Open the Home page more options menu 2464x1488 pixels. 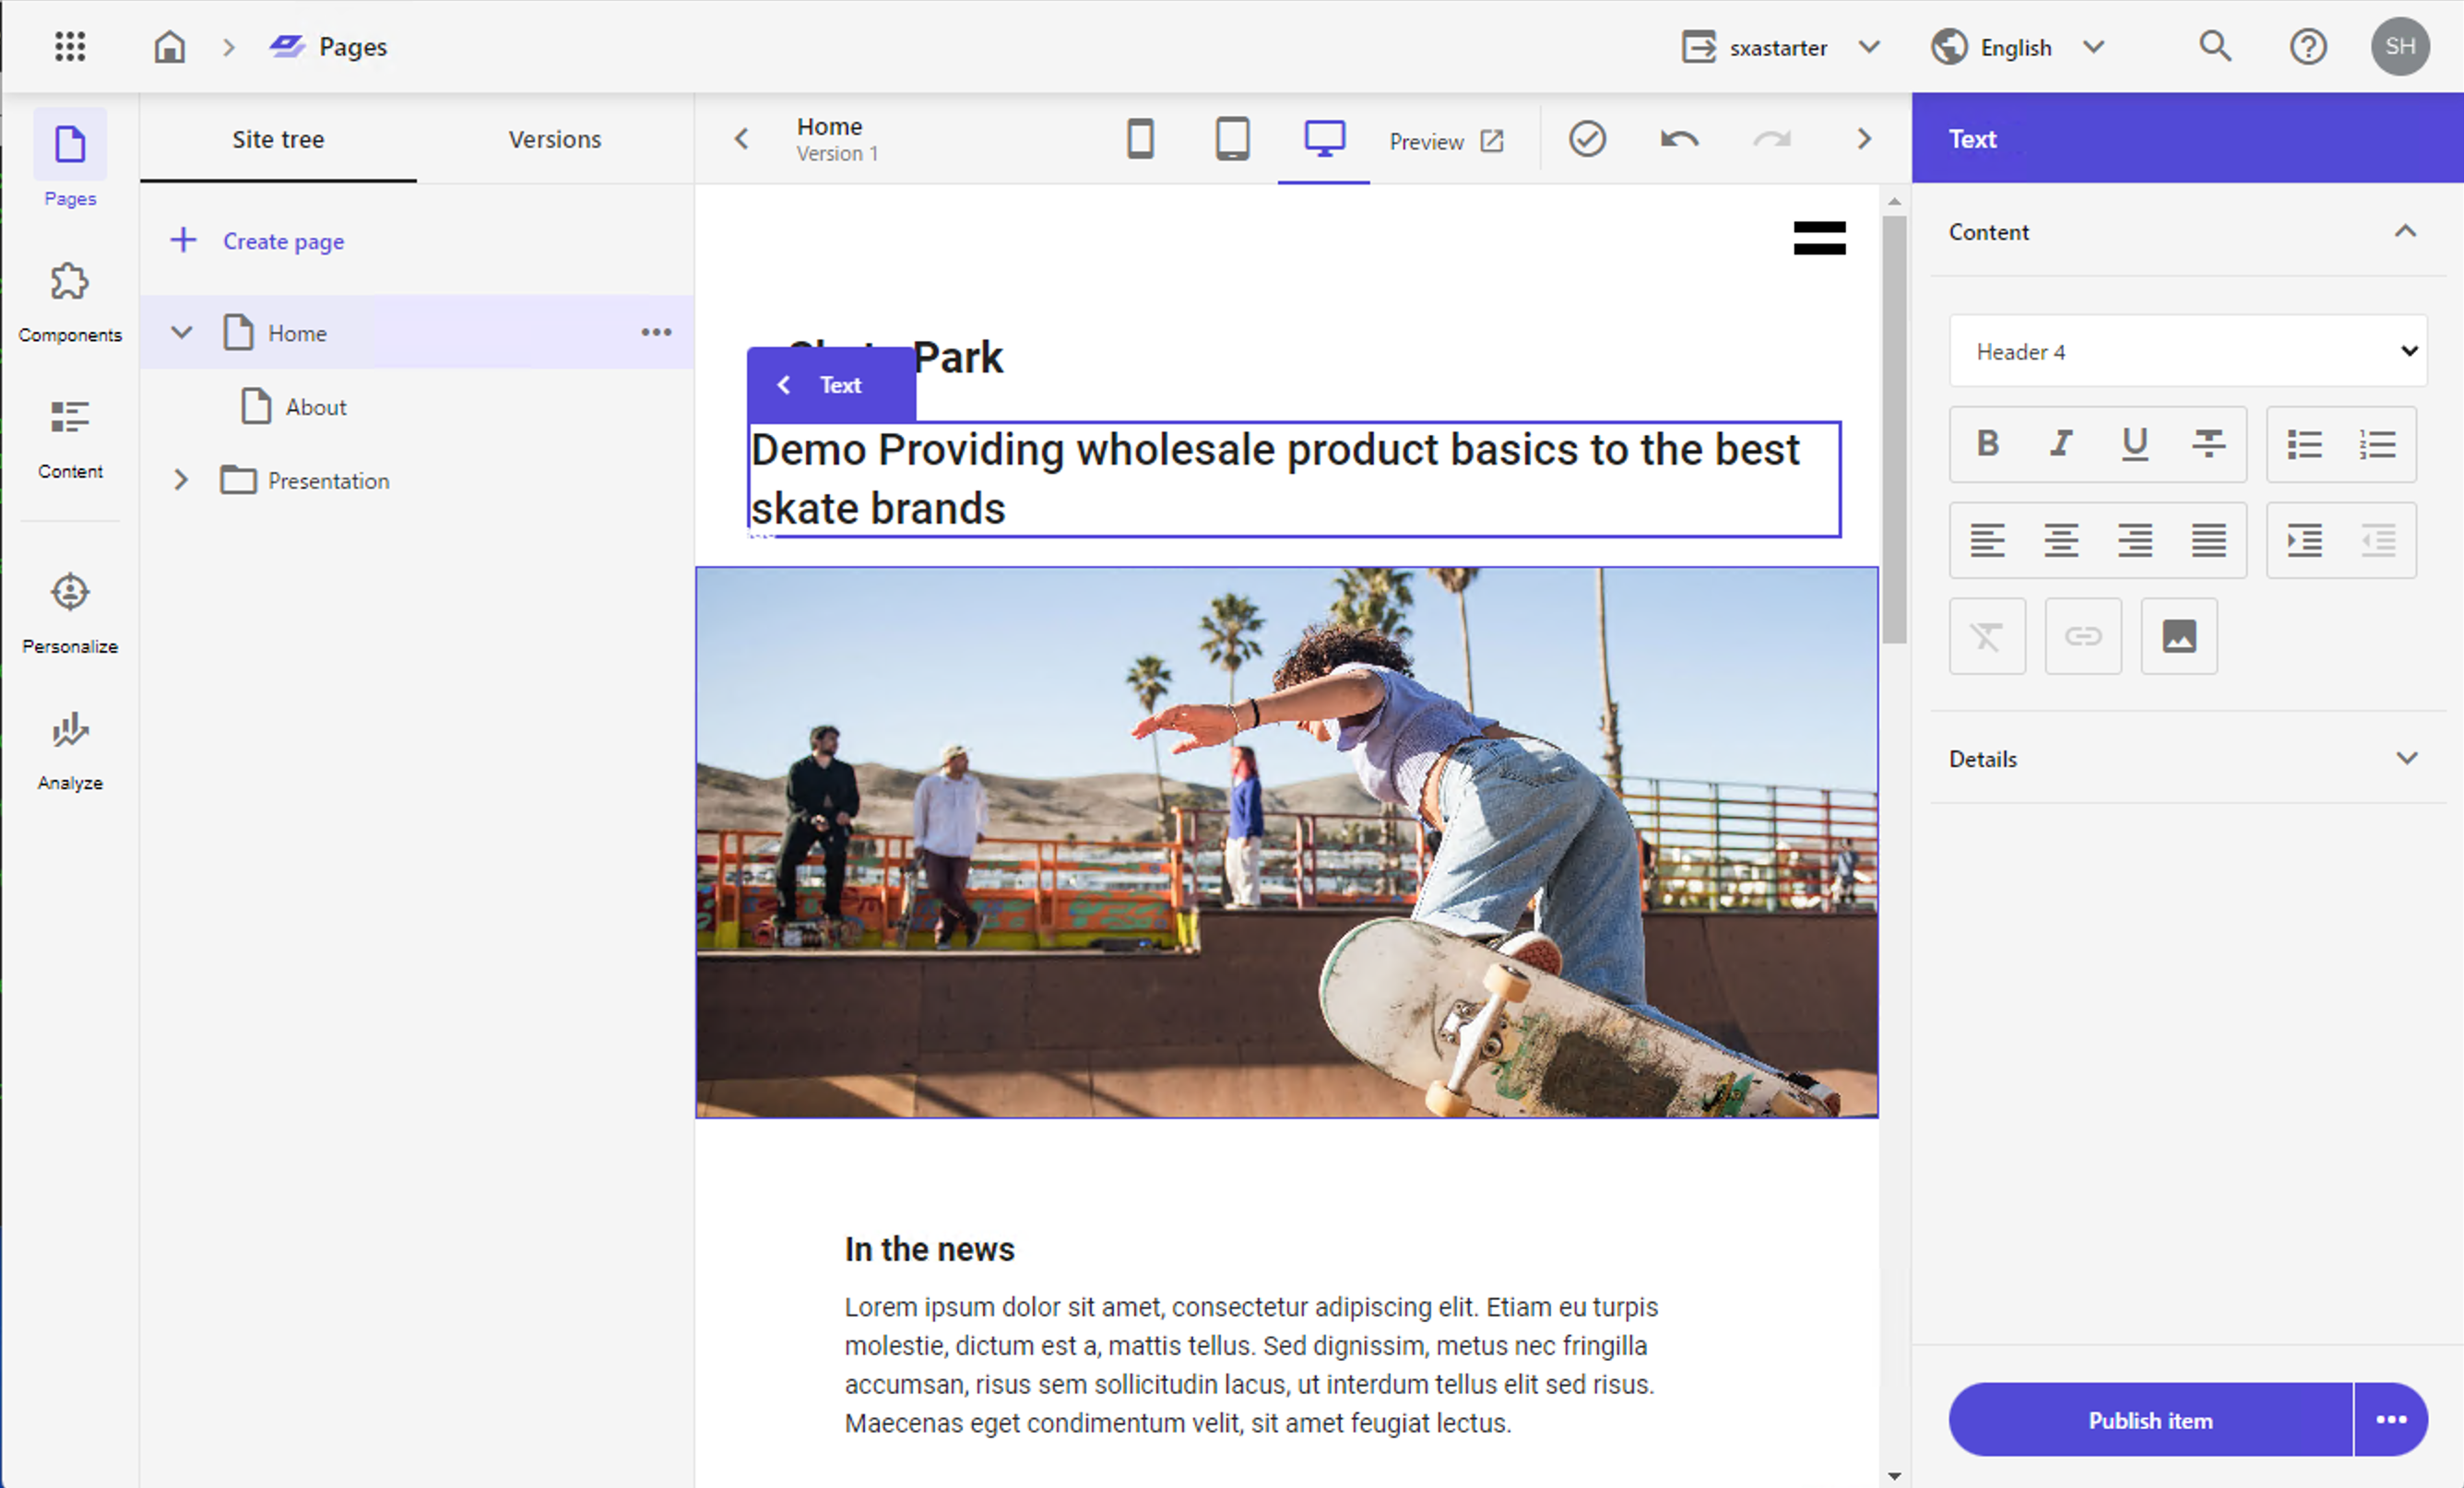656,332
